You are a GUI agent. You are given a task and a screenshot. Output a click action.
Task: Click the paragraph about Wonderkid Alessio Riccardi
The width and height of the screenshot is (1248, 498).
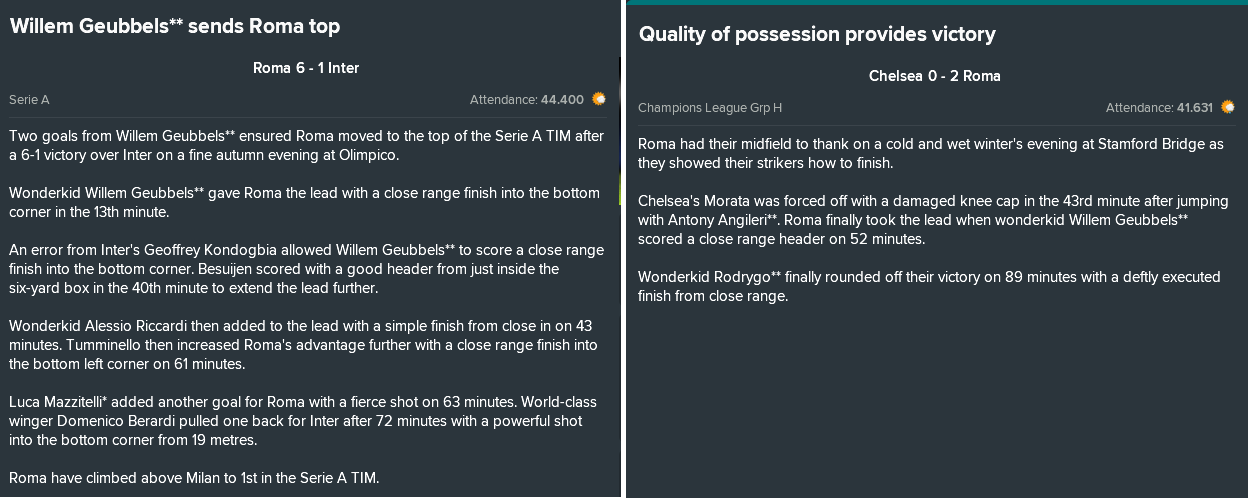tap(304, 345)
